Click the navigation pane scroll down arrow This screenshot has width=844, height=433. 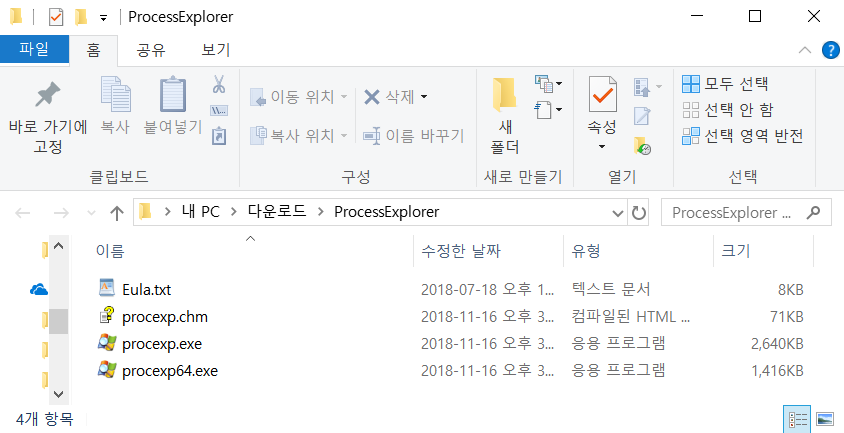point(59,394)
